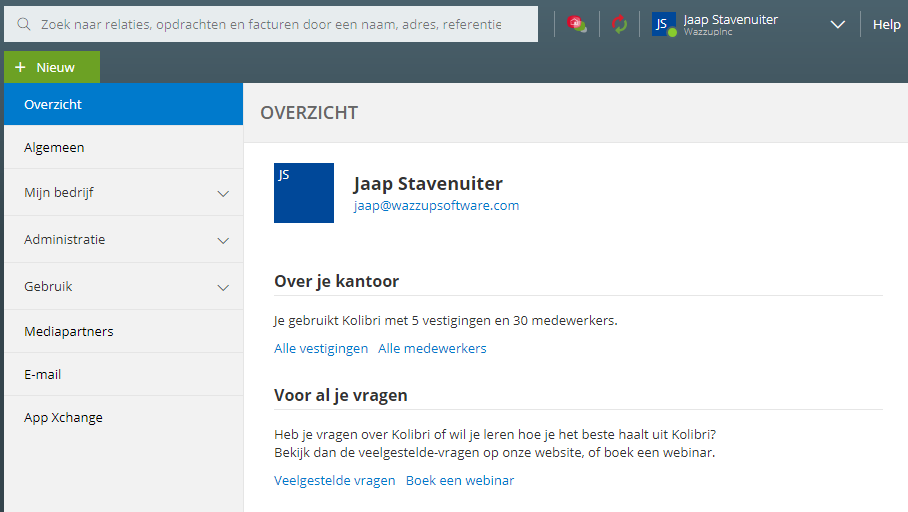Open the Veelgestelde vragen link
Image resolution: width=908 pixels, height=512 pixels.
(335, 480)
